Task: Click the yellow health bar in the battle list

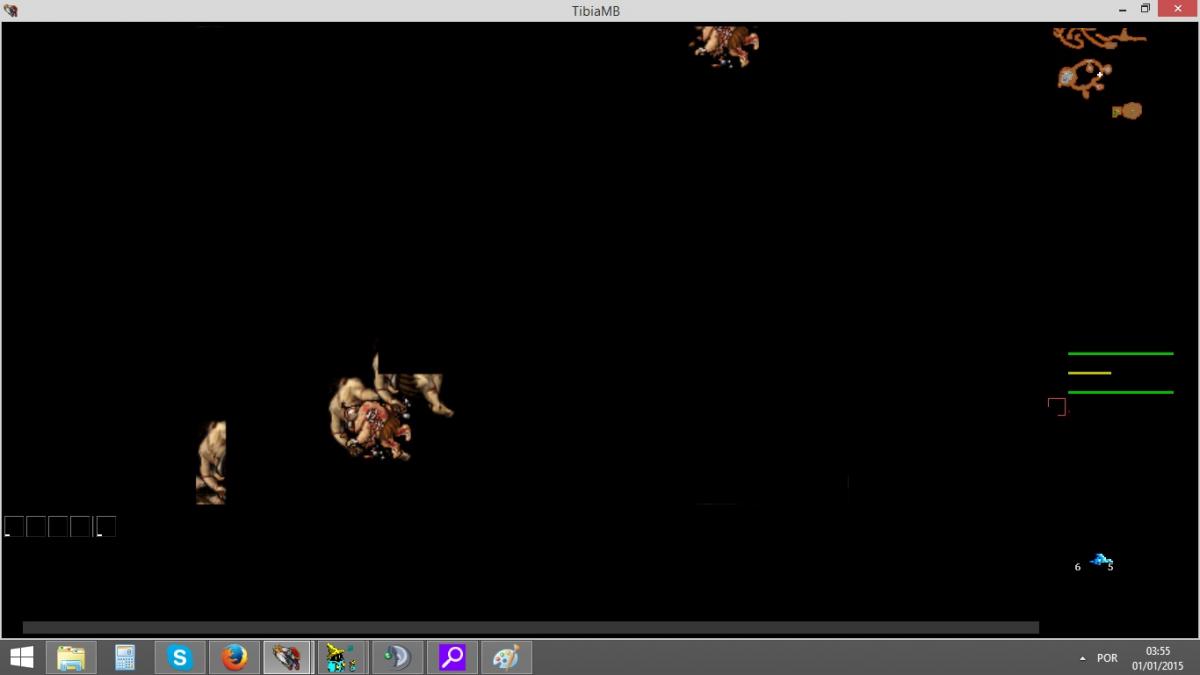Action: tap(1090, 372)
